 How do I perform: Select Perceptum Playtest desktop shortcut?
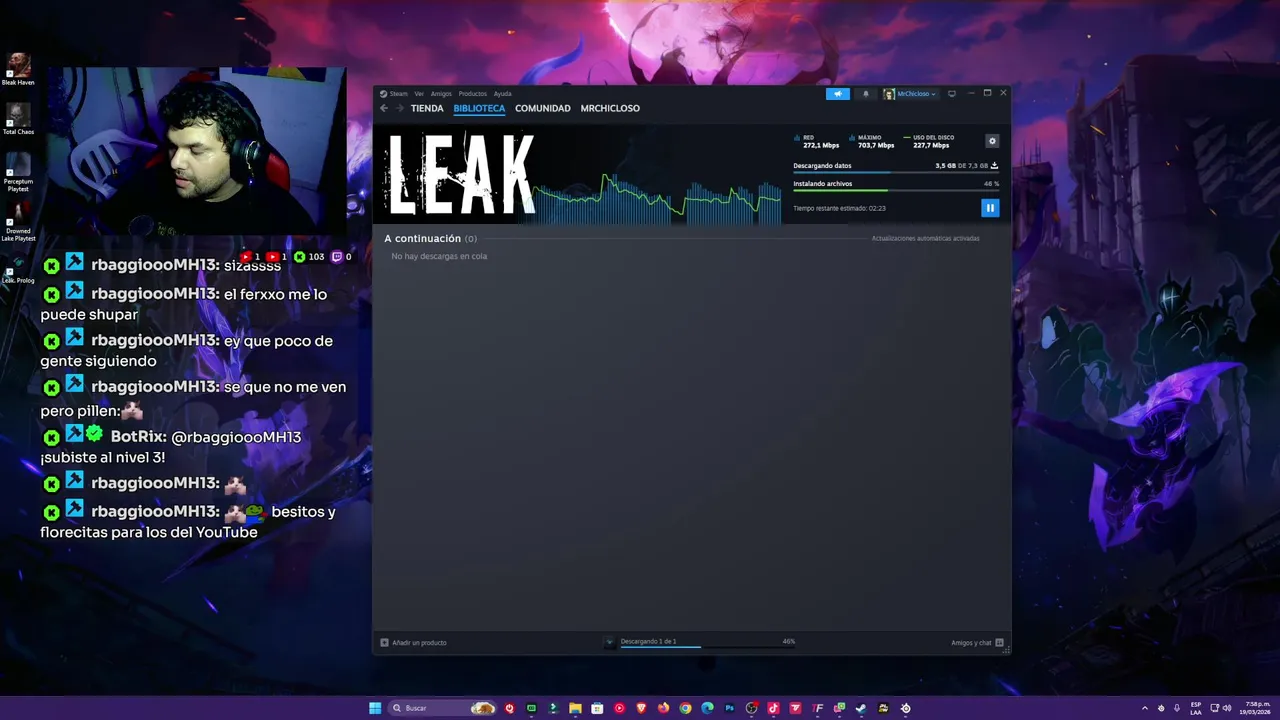(x=18, y=172)
